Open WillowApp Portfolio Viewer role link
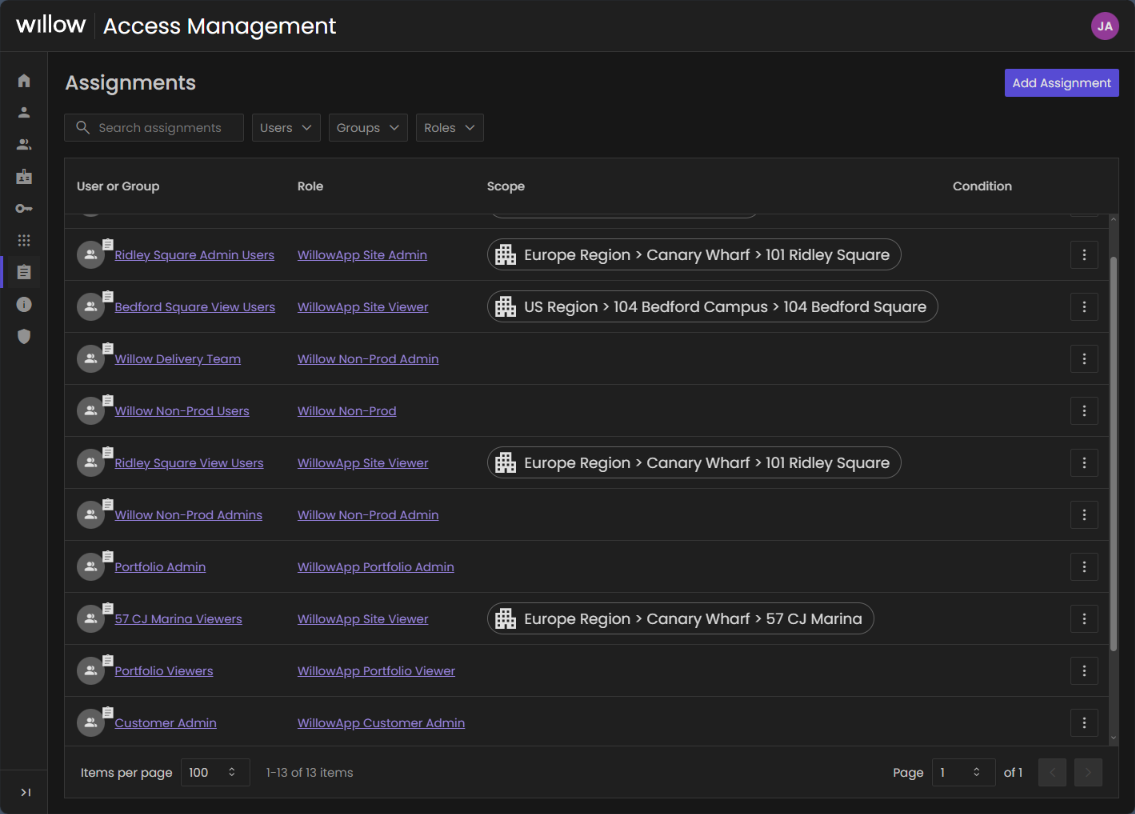Image resolution: width=1135 pixels, height=814 pixels. (376, 671)
